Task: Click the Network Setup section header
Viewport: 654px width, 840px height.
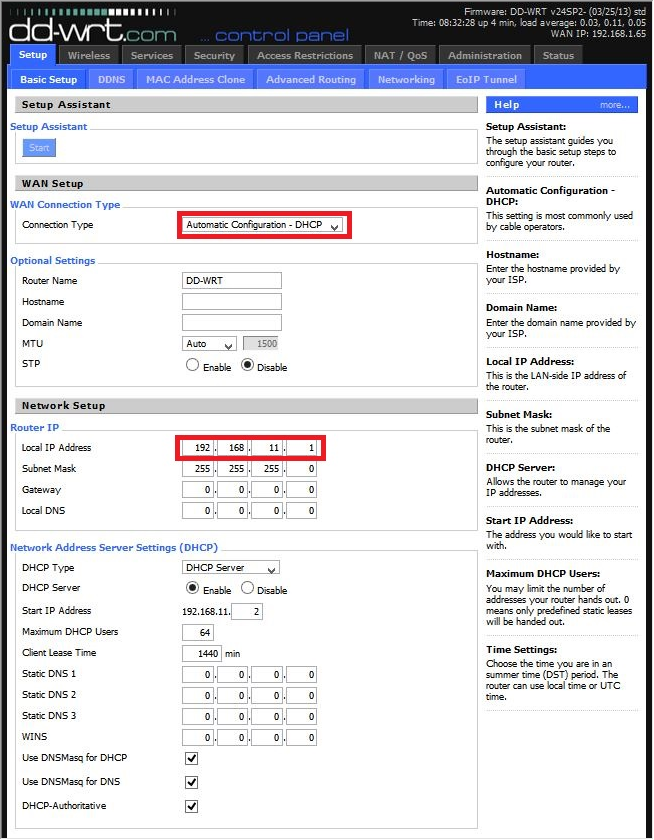Action: pos(246,406)
